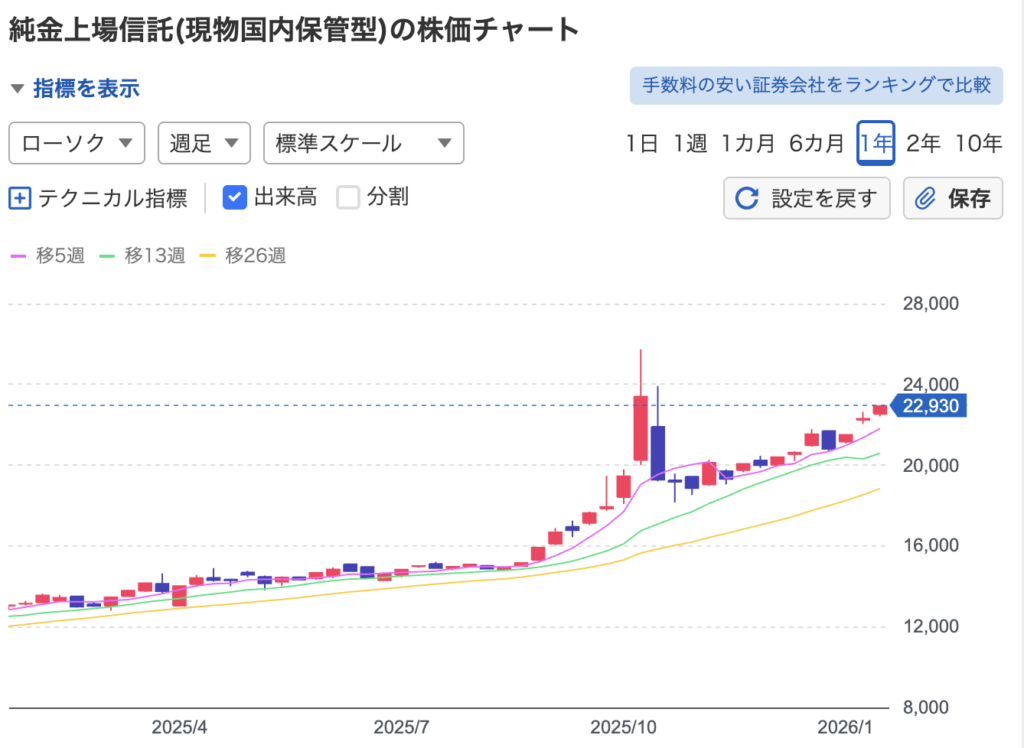Select the 1日 time range
The image size is (1024, 748).
(642, 143)
